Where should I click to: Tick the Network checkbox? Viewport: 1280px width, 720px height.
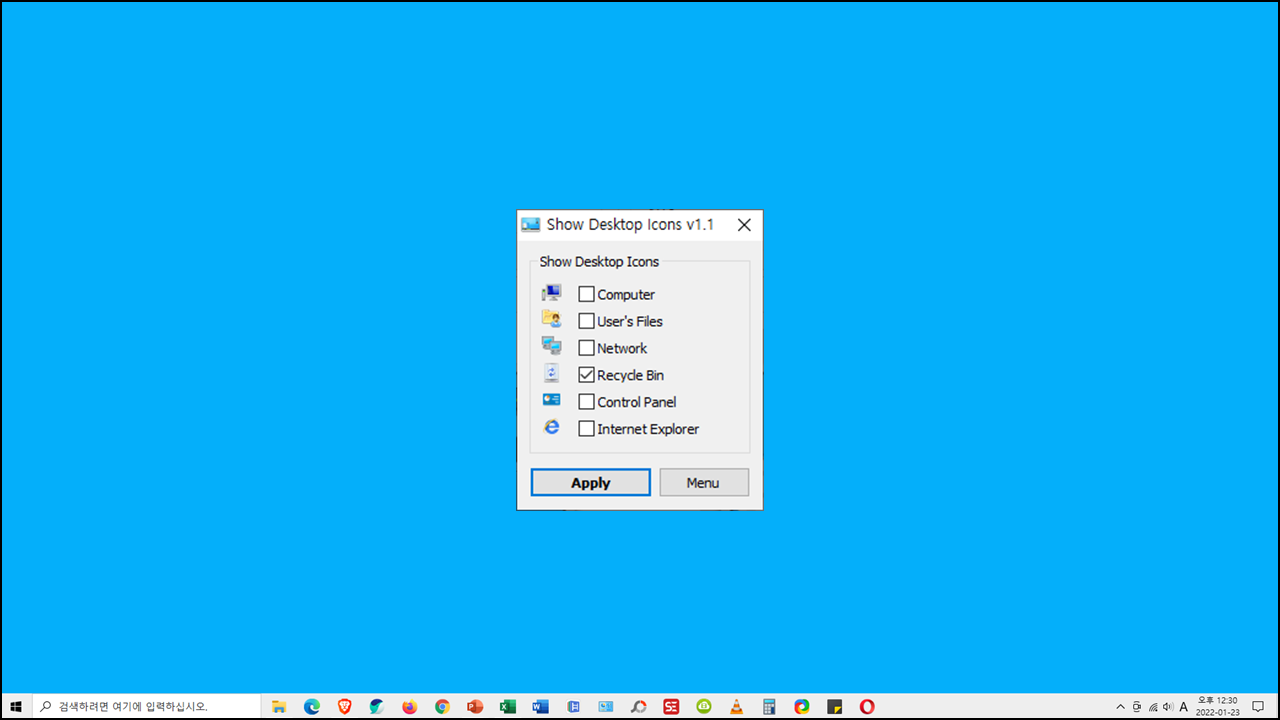click(x=587, y=348)
